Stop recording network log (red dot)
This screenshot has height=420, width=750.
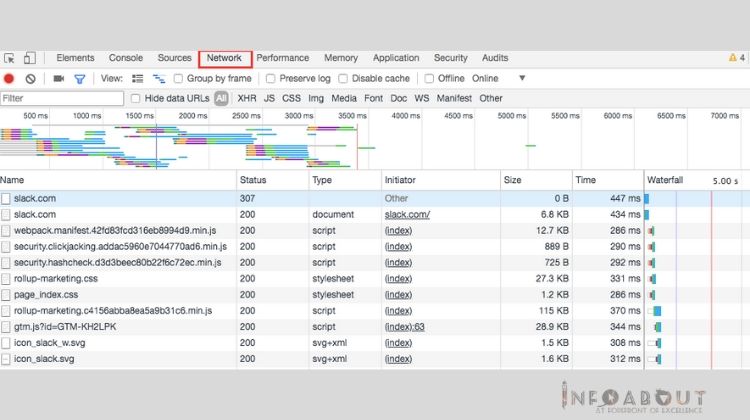click(9, 78)
